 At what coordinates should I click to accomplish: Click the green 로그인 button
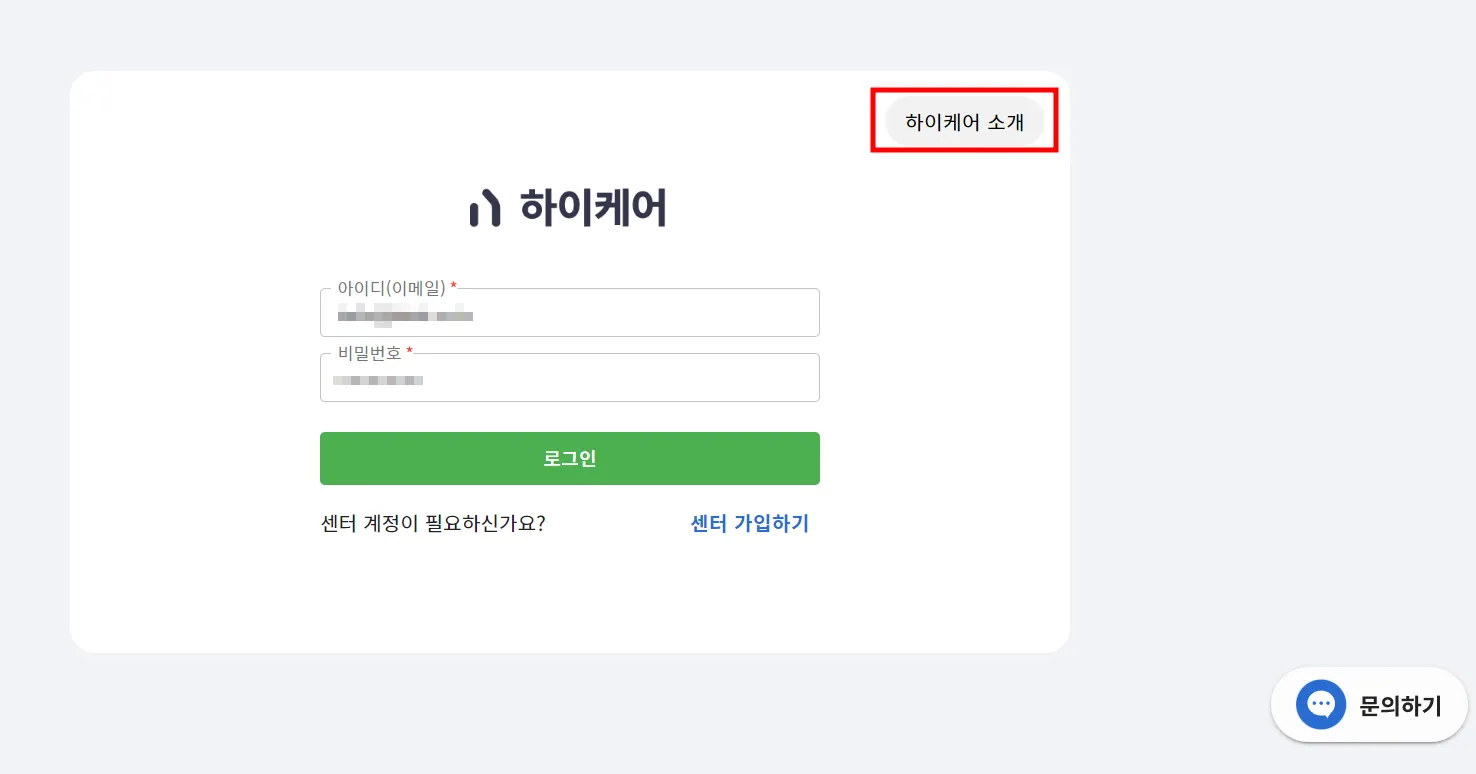coord(569,458)
